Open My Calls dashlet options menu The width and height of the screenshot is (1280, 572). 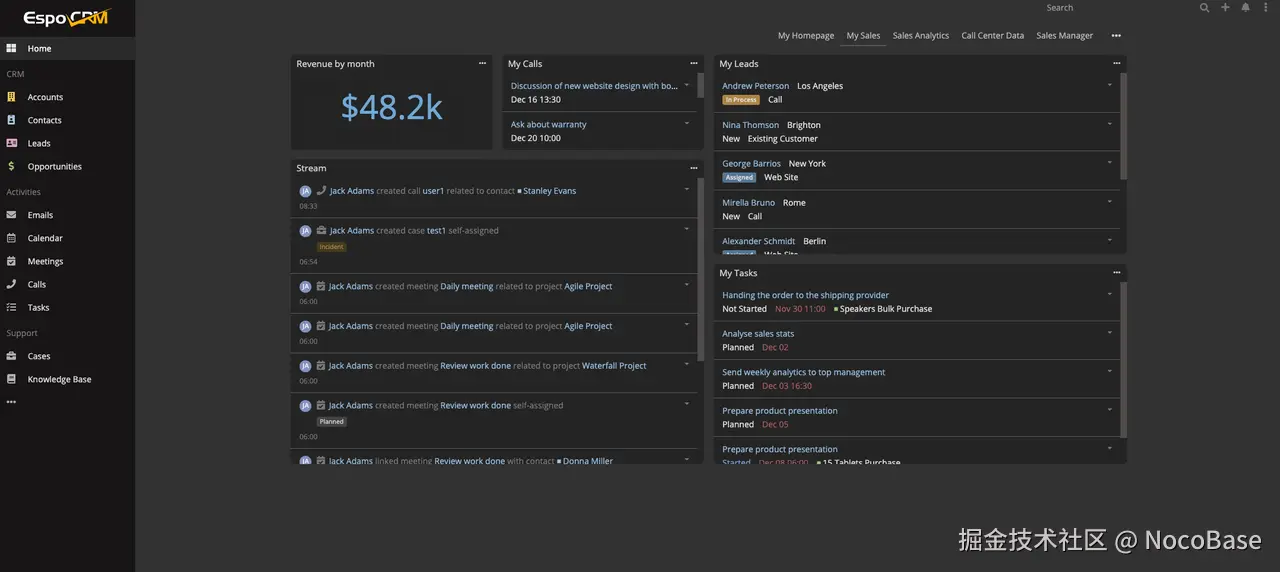coord(694,64)
